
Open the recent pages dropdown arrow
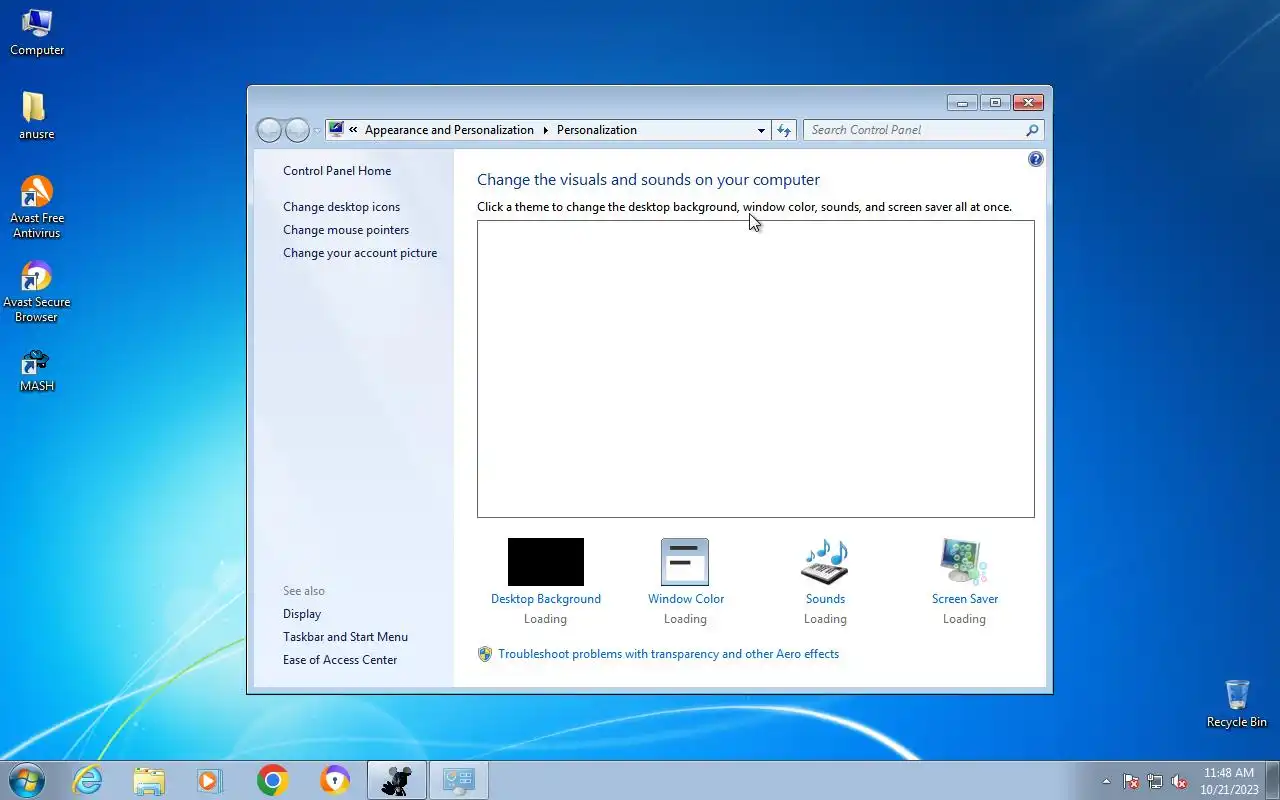coord(317,130)
